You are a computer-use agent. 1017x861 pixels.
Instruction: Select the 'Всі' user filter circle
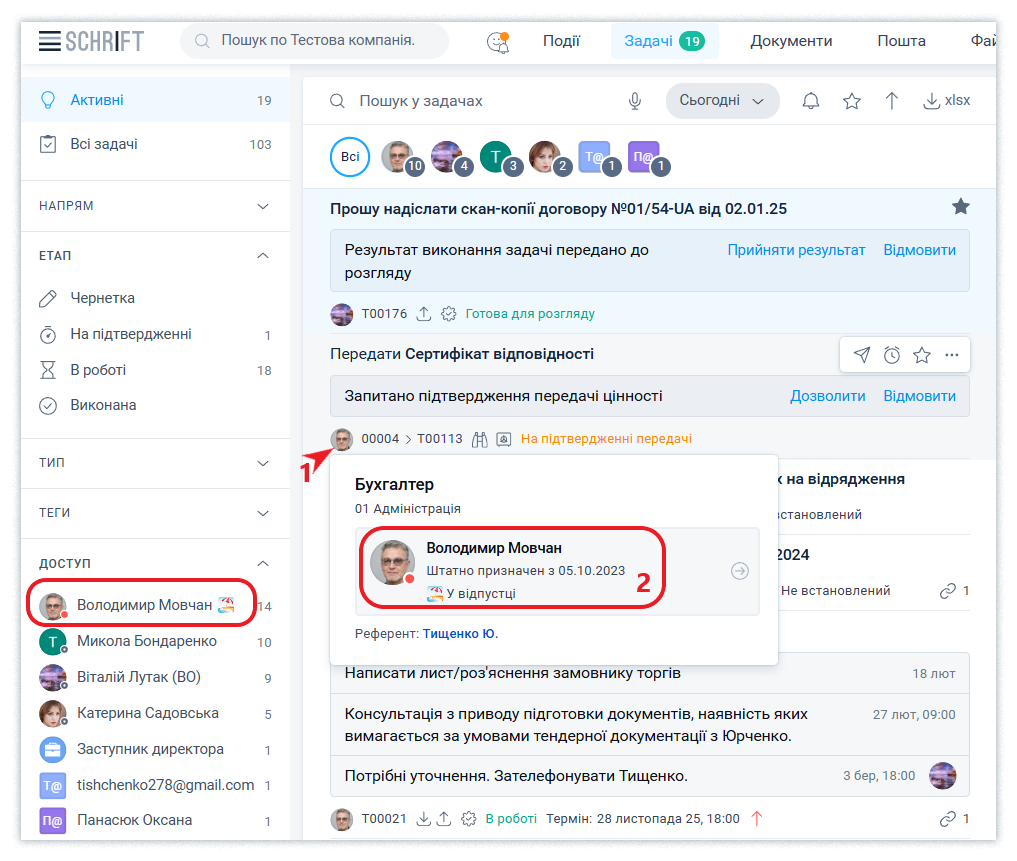click(350, 157)
